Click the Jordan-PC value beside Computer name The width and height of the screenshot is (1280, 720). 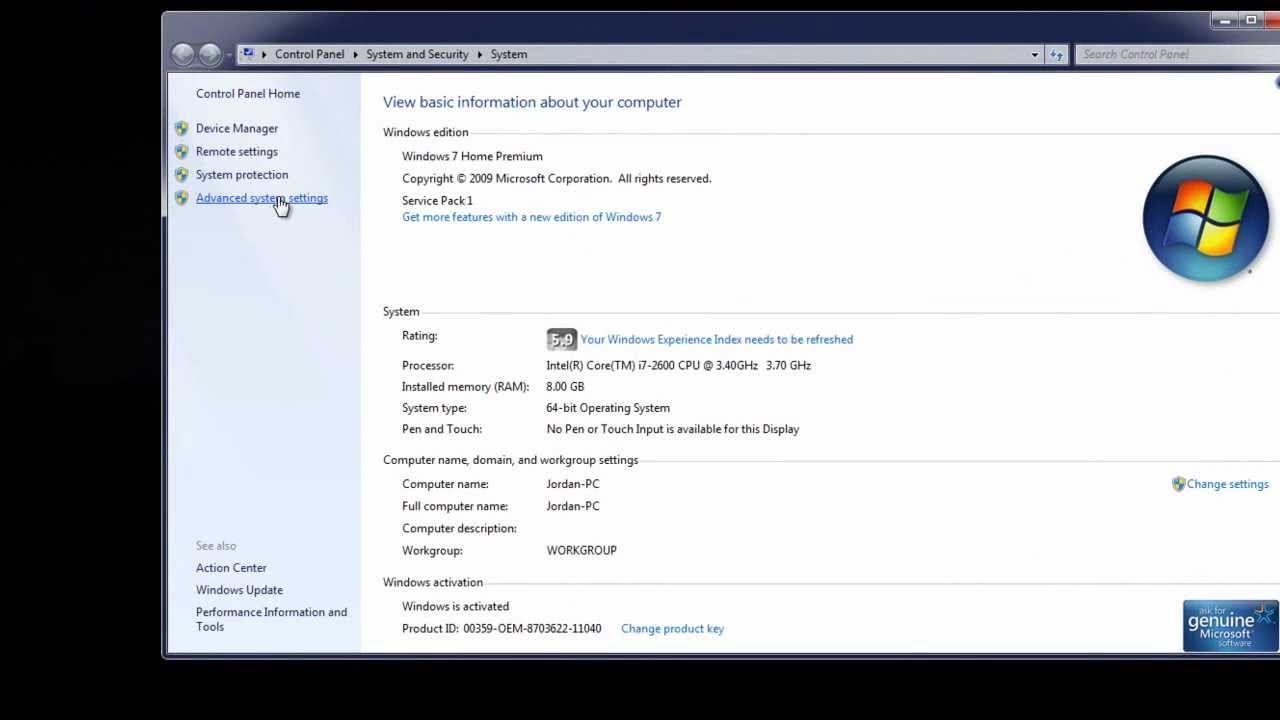tap(573, 484)
